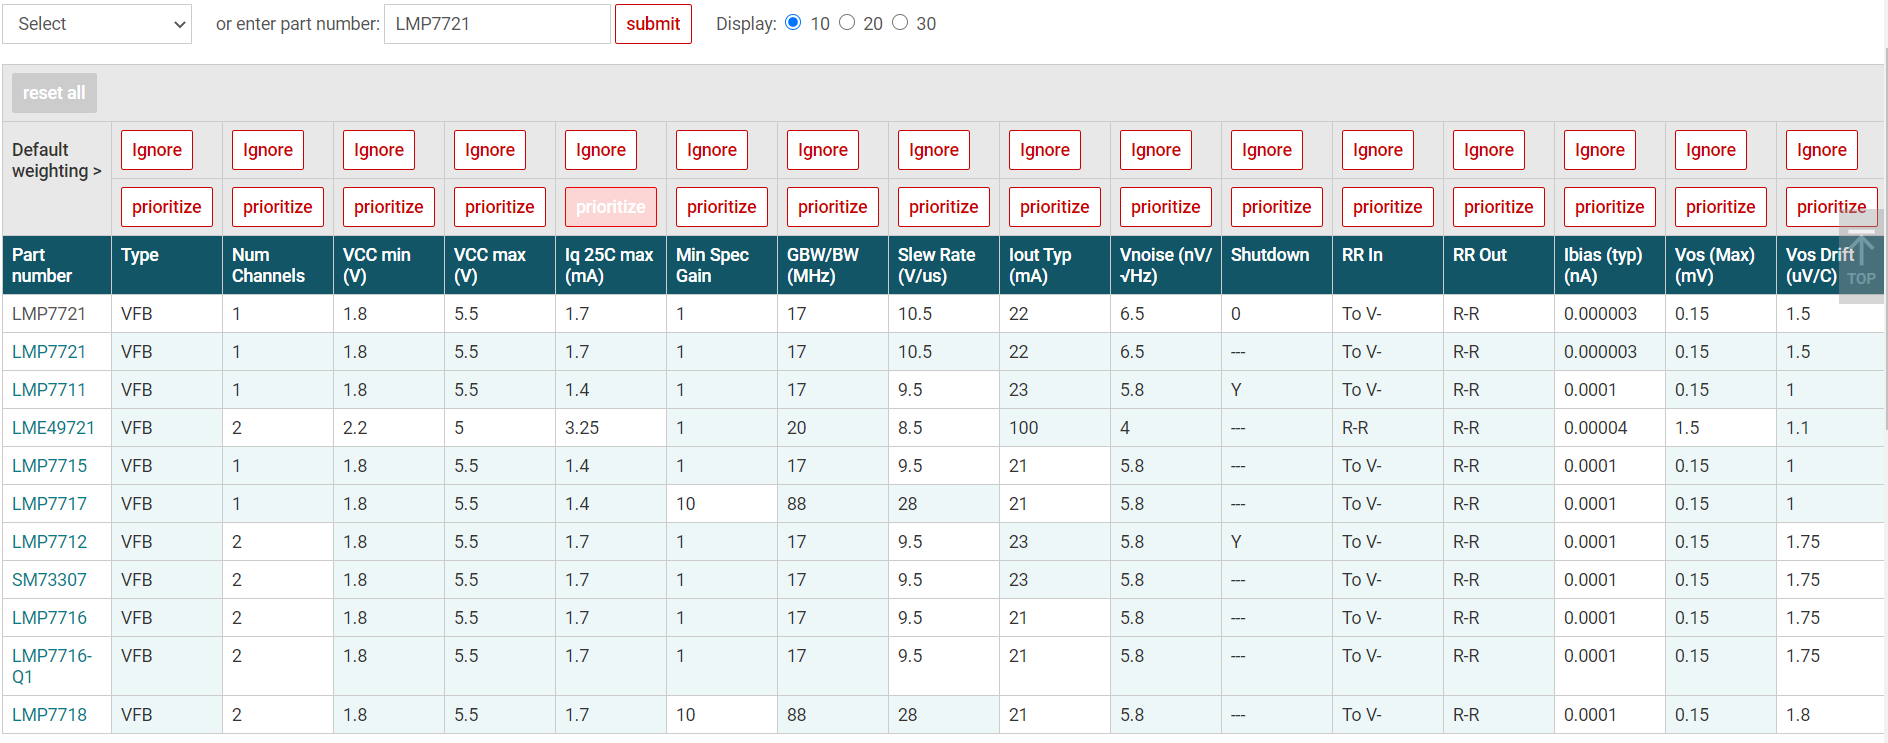The image size is (1888, 743).
Task: Open the second LMP7721 part link
Action: coord(49,352)
